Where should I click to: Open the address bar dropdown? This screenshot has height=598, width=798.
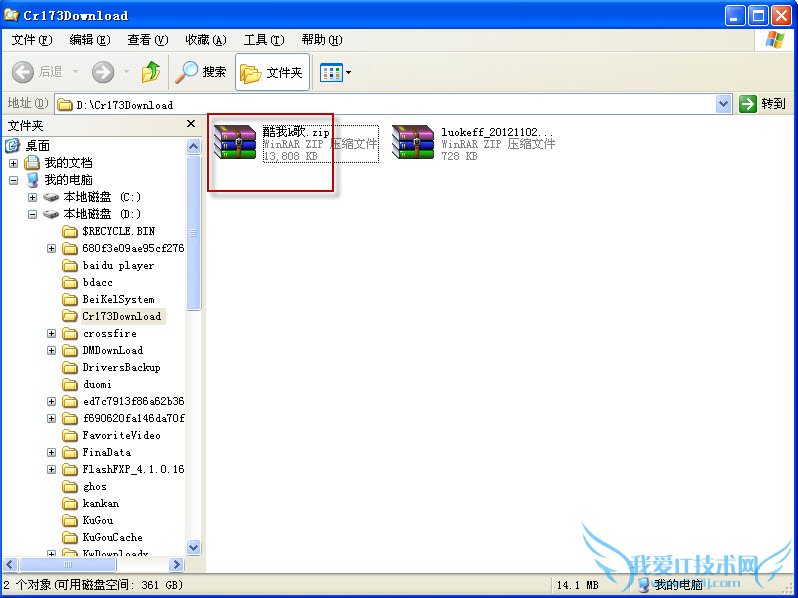pyautogui.click(x=723, y=104)
